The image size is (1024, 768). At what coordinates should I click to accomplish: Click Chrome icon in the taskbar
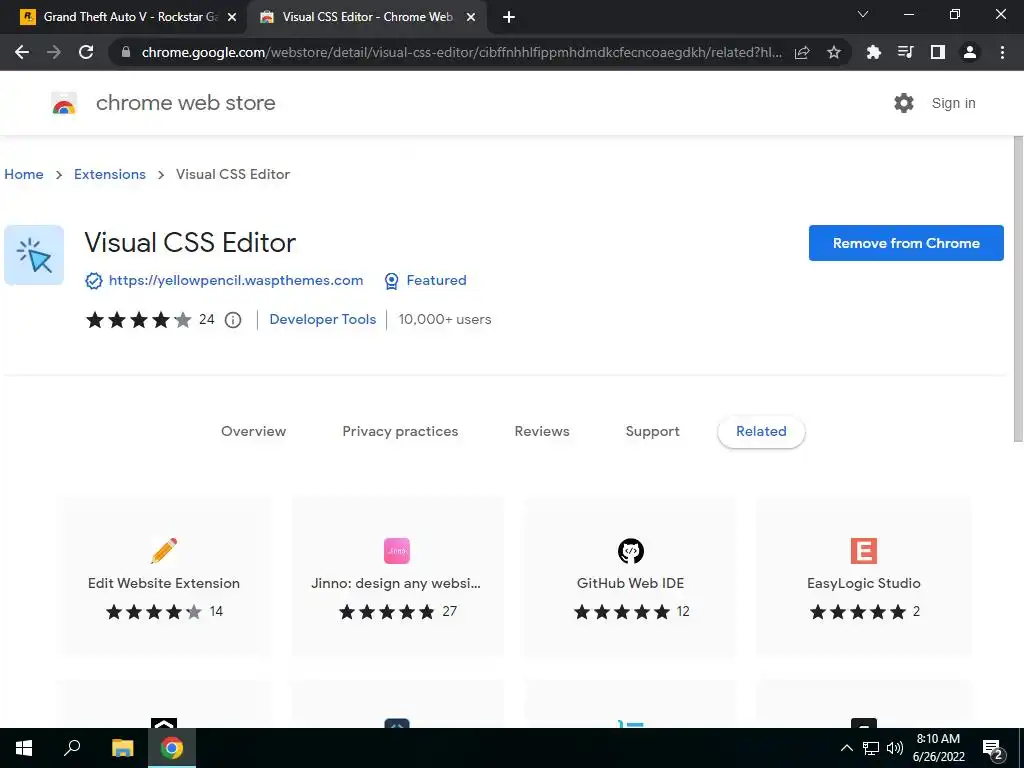coord(172,748)
